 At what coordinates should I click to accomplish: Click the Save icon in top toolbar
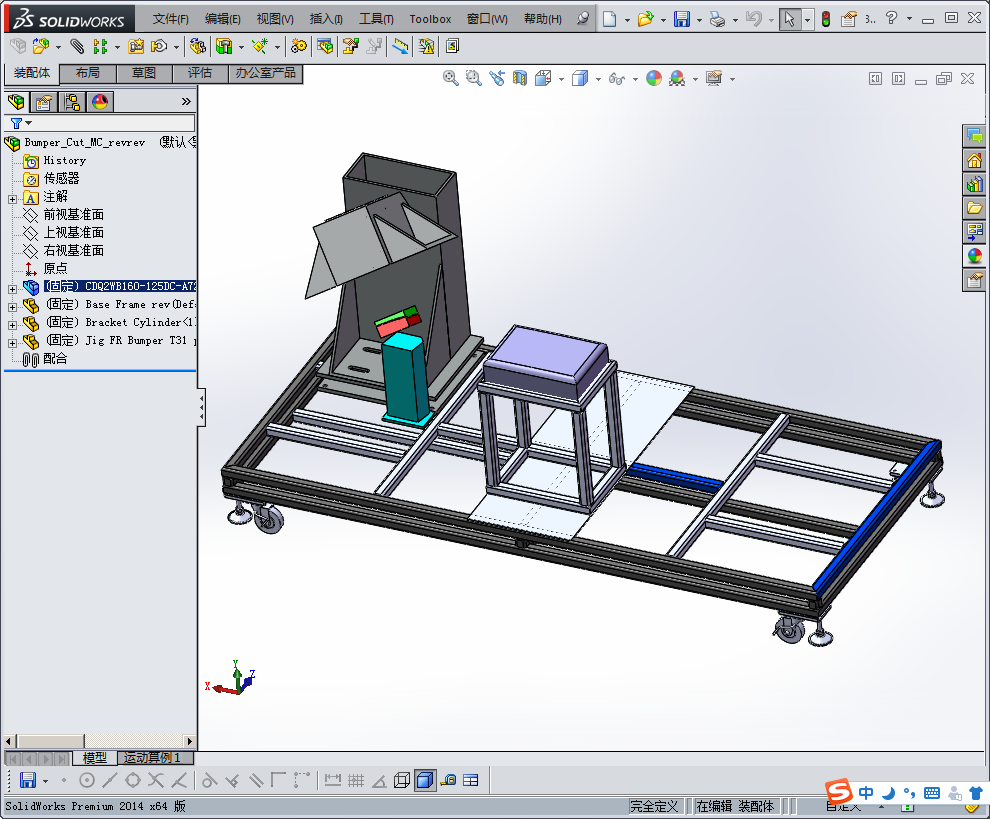680,19
